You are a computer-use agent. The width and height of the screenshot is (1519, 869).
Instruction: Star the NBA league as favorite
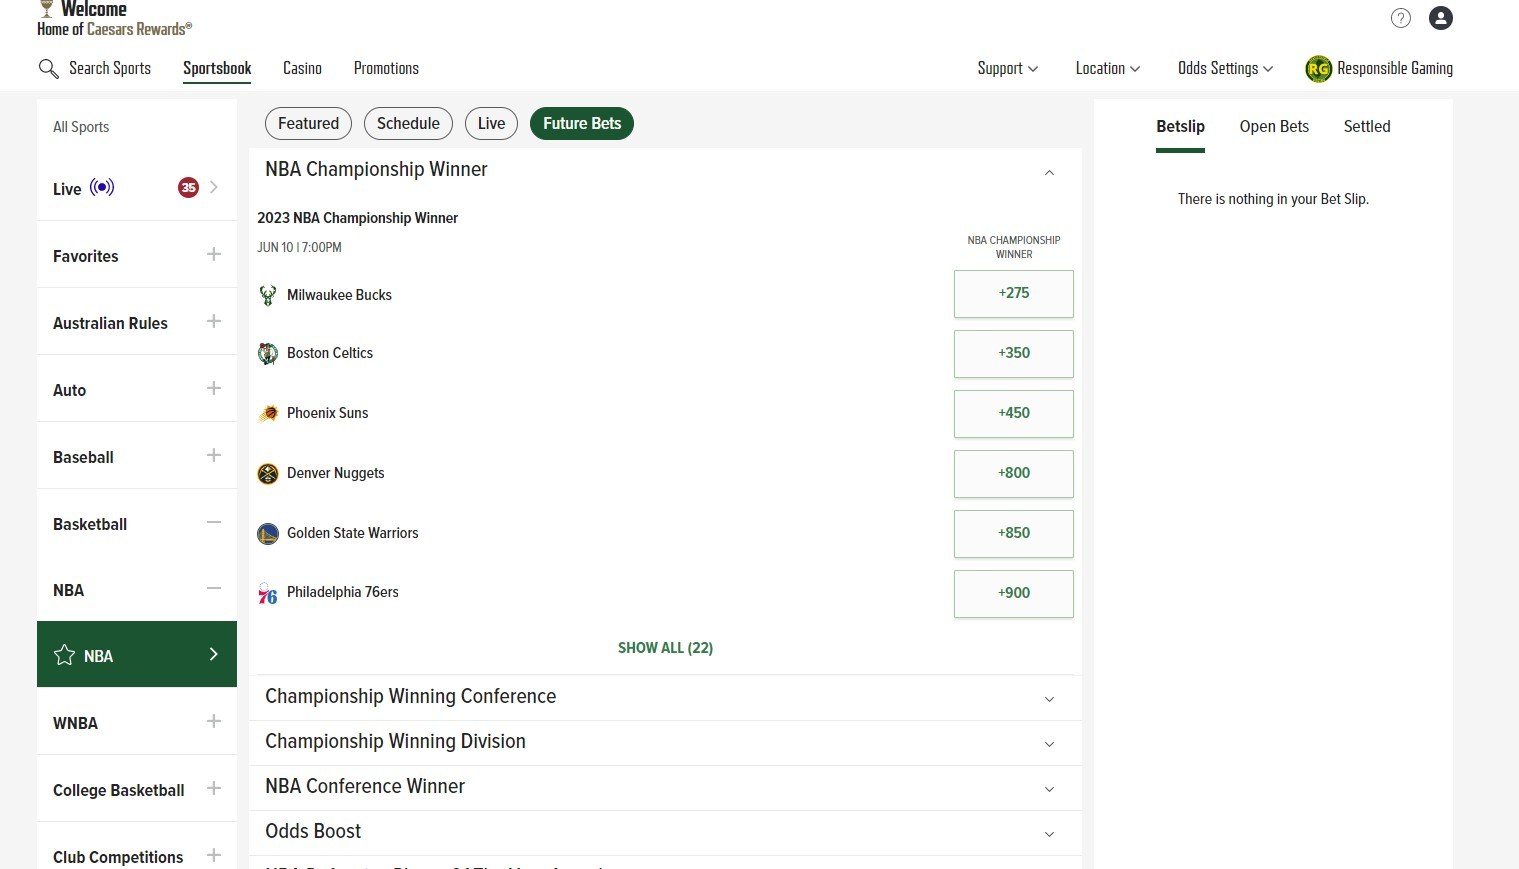point(65,655)
